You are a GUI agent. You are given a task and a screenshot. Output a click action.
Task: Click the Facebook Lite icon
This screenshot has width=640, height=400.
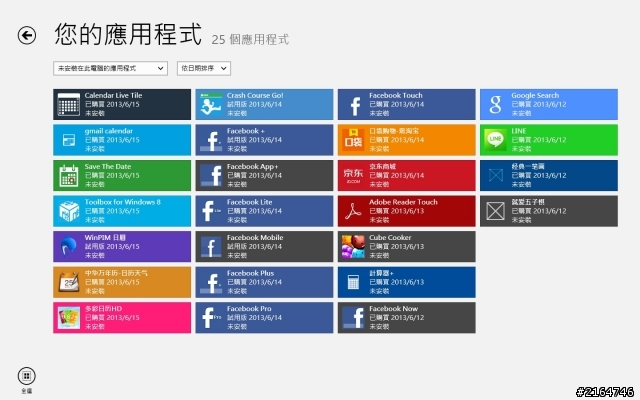pos(211,211)
